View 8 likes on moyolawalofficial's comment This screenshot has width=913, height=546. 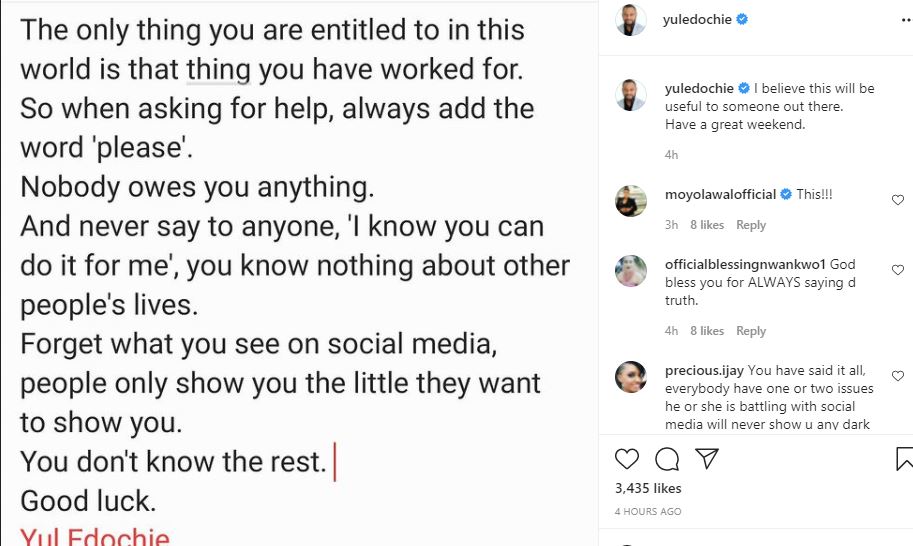point(707,225)
